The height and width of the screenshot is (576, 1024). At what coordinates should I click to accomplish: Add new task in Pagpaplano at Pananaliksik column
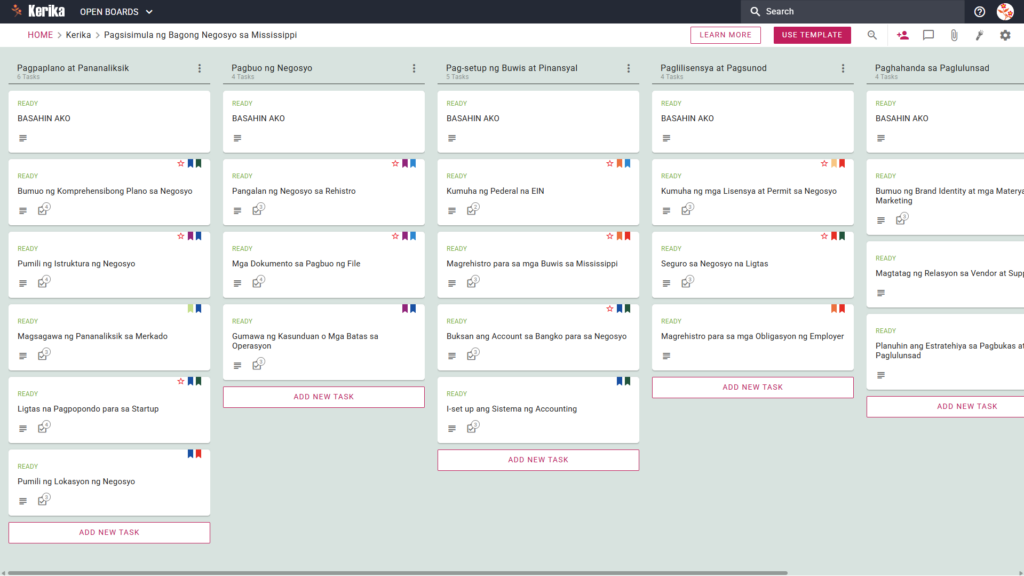click(x=109, y=532)
